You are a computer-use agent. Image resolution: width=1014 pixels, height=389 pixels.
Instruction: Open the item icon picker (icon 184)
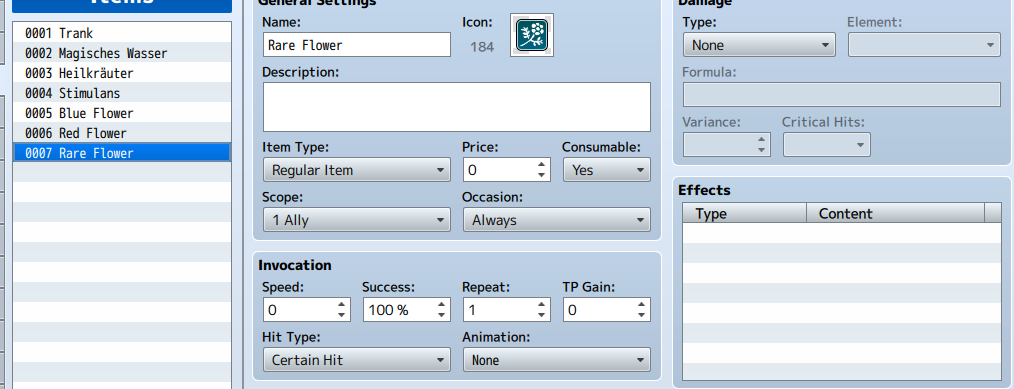532,35
